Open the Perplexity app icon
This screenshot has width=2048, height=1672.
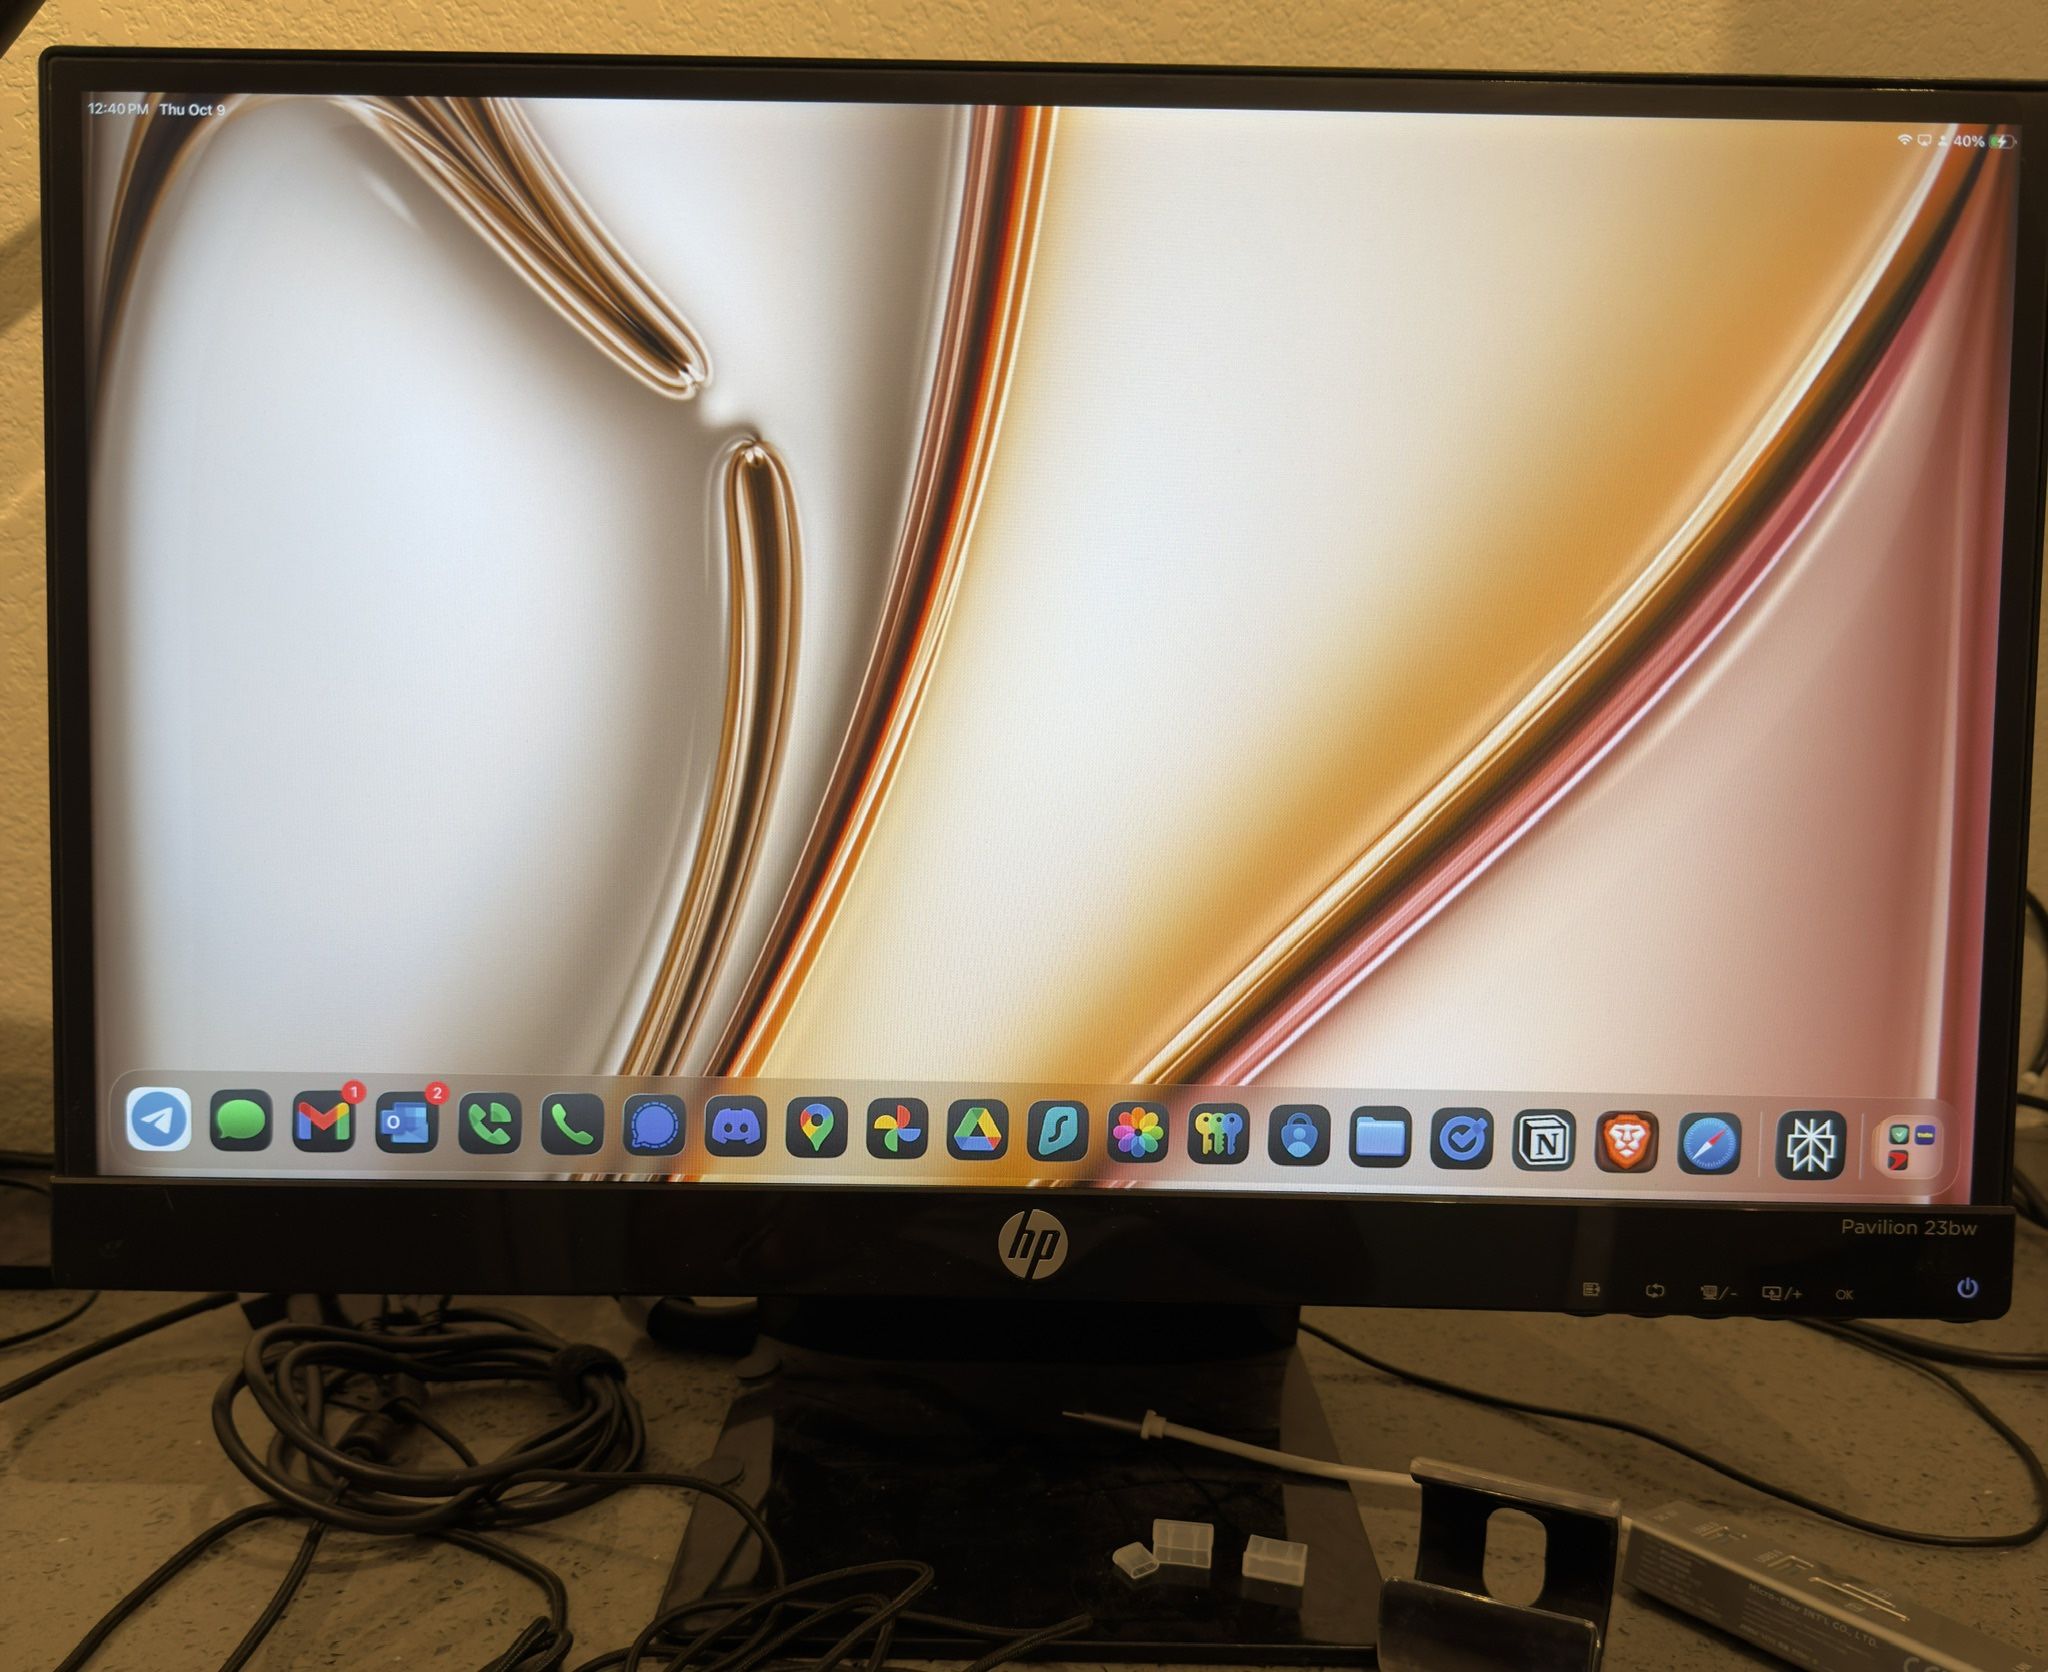click(1810, 1146)
